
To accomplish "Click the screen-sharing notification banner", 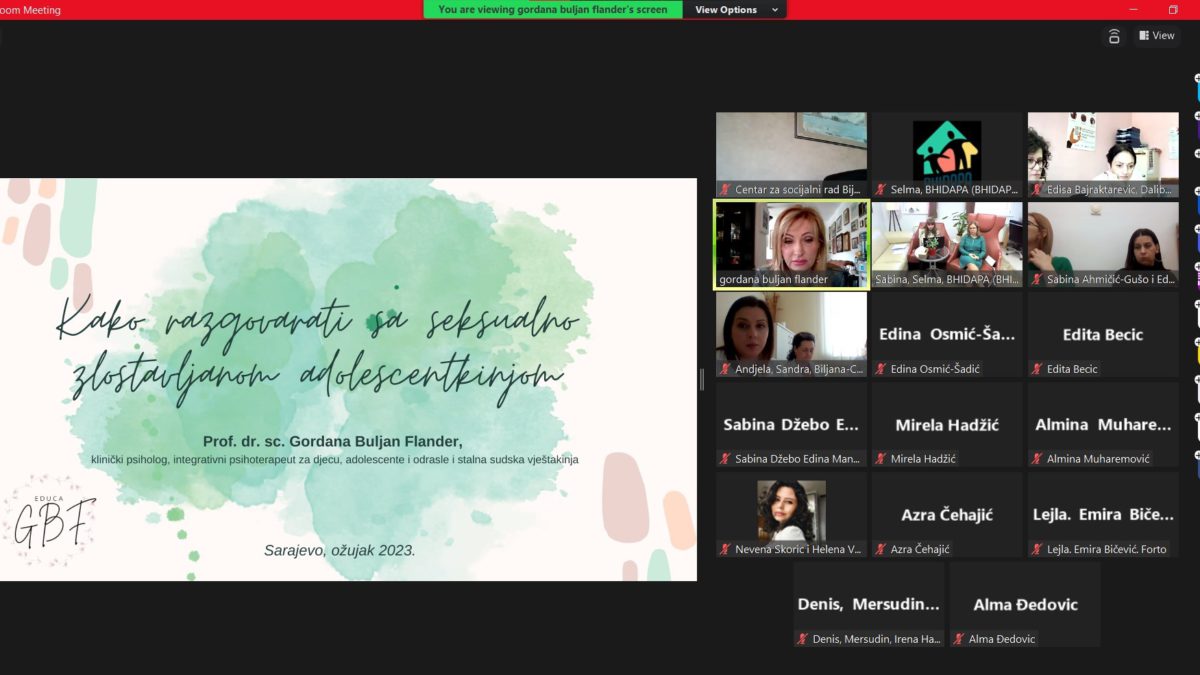I will 553,10.
